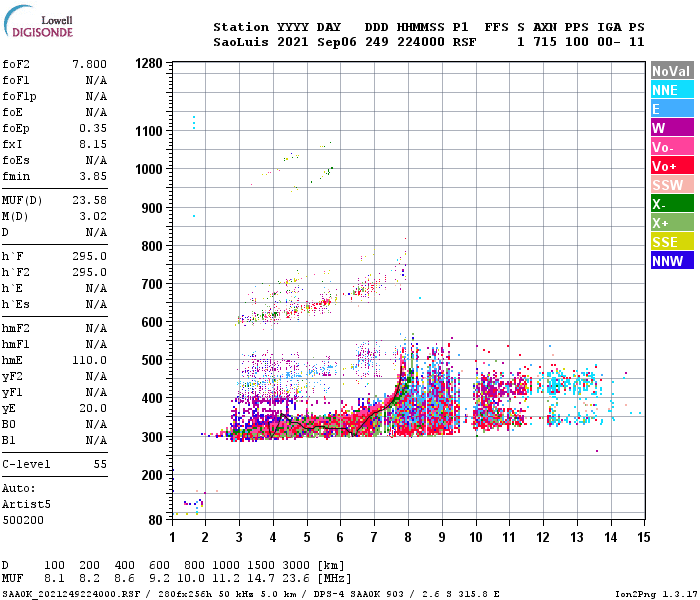Click the 715 AXN value
The width and height of the screenshot is (700, 600).
coord(545,42)
